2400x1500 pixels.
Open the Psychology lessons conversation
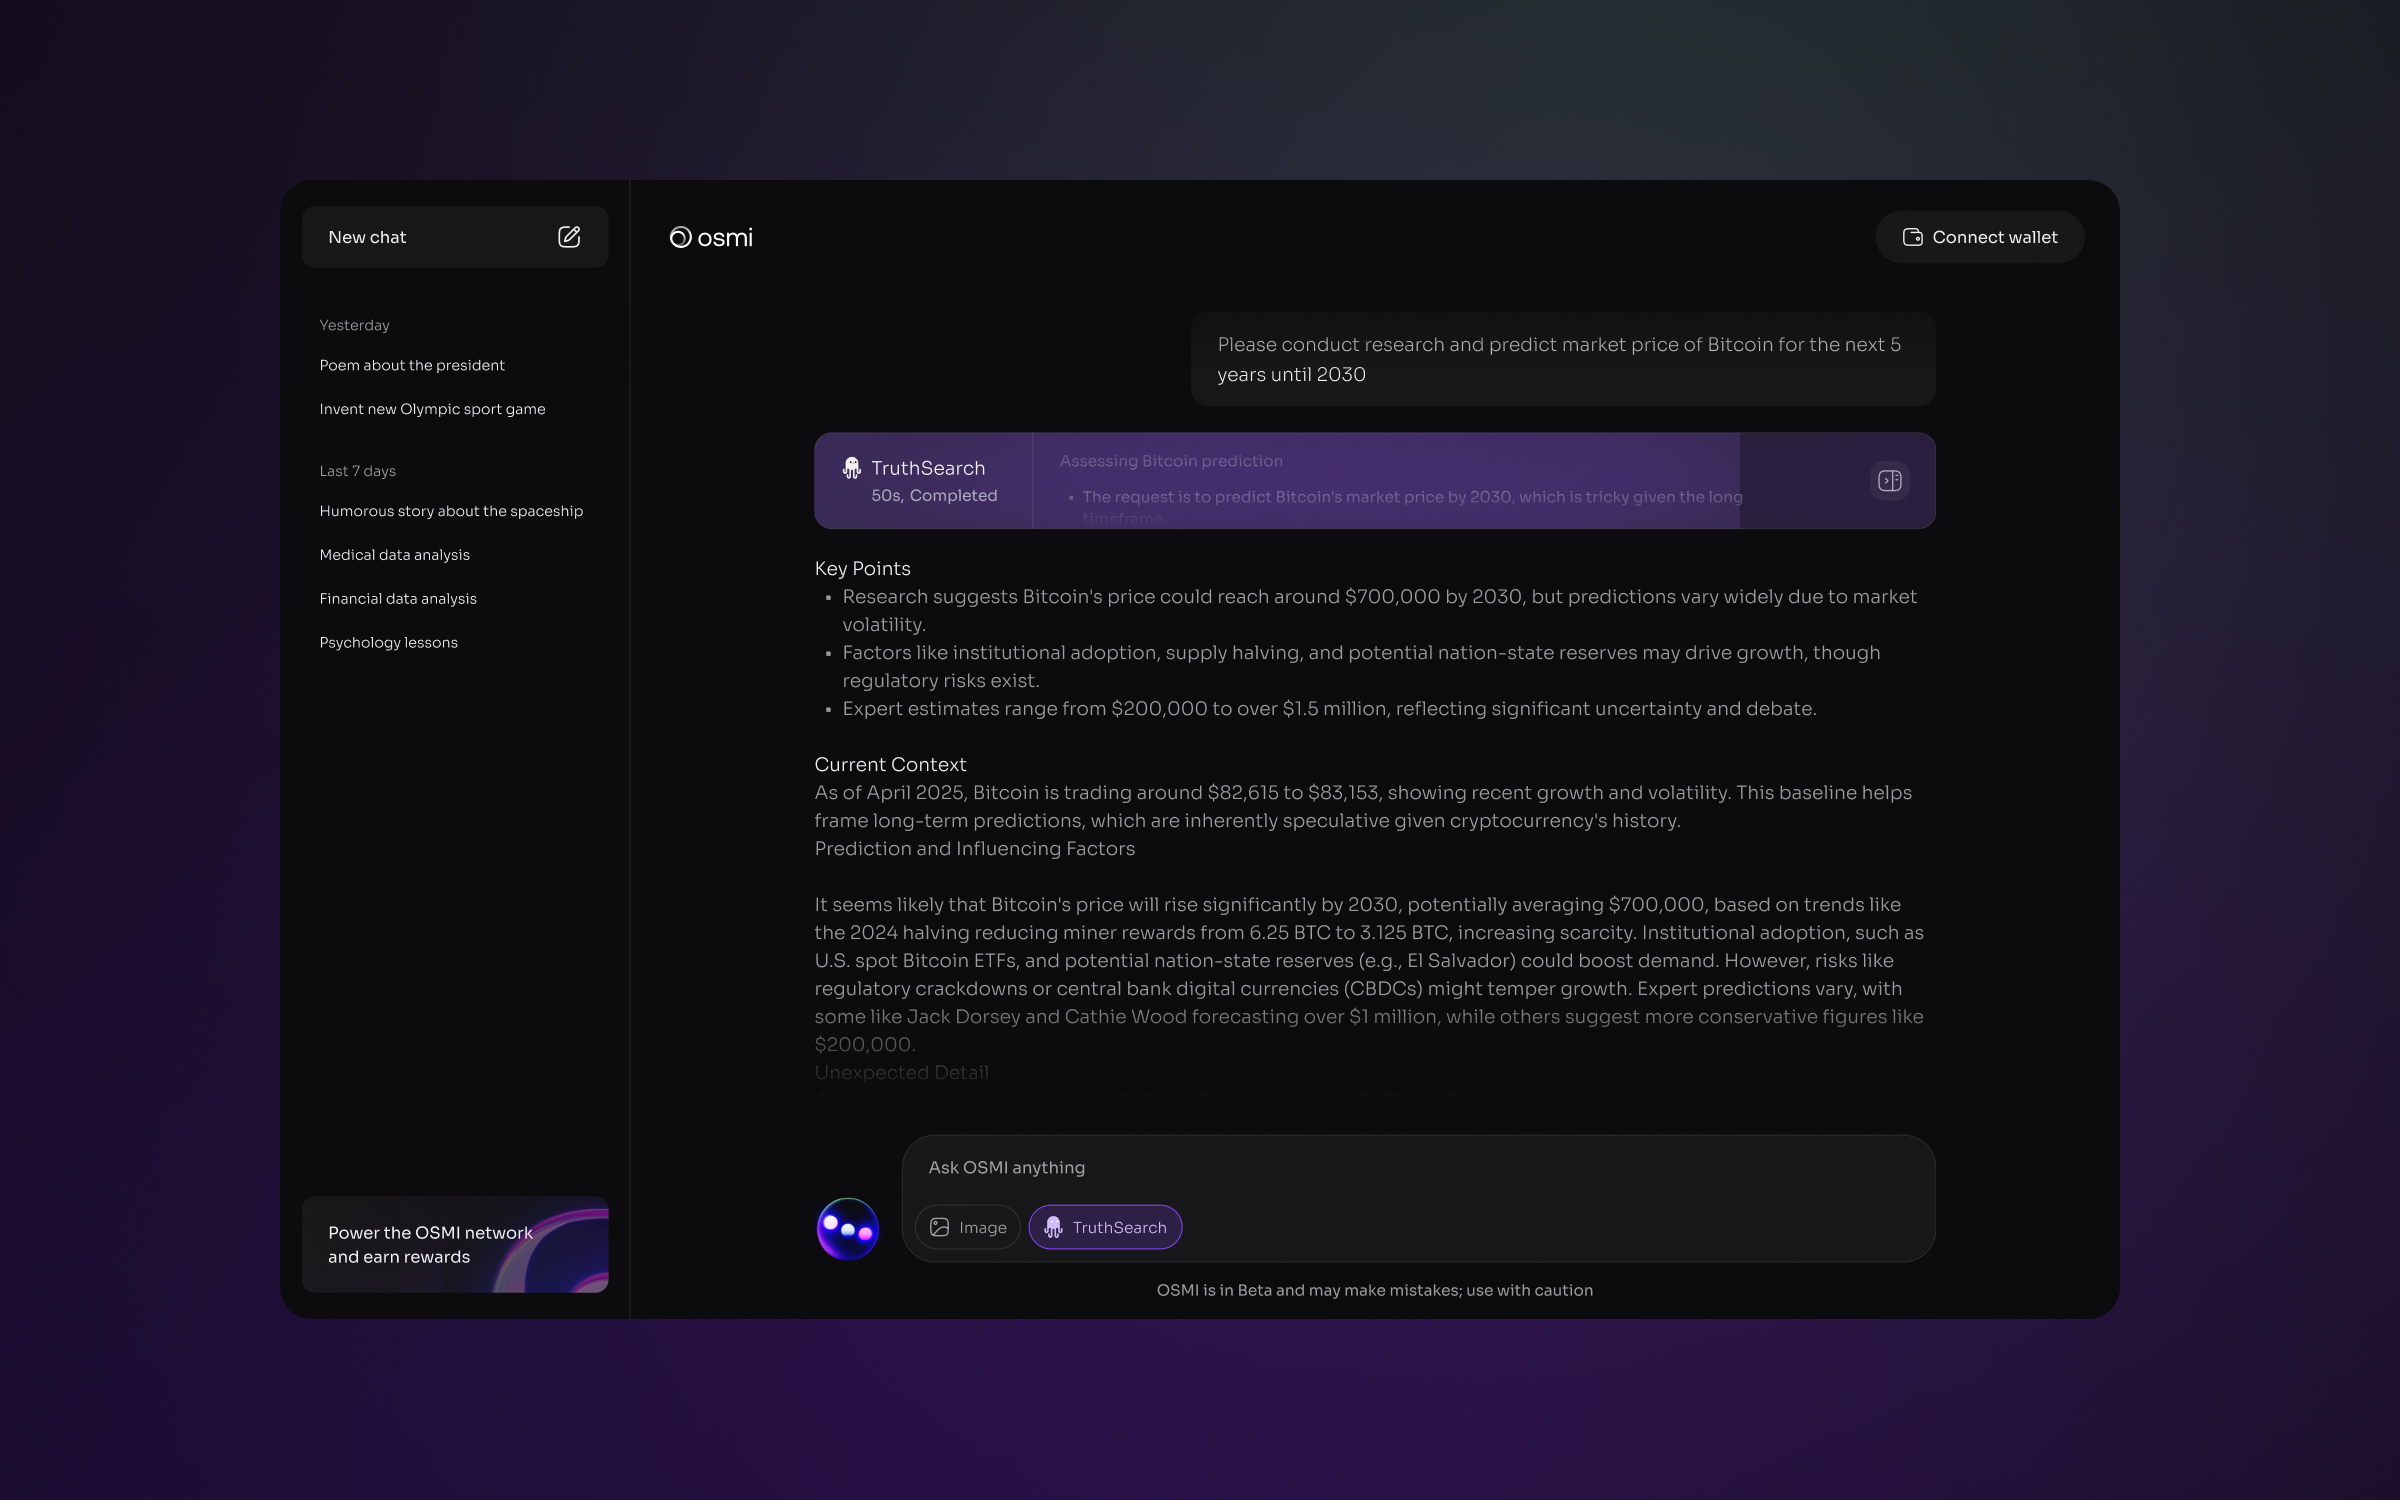pyautogui.click(x=389, y=642)
